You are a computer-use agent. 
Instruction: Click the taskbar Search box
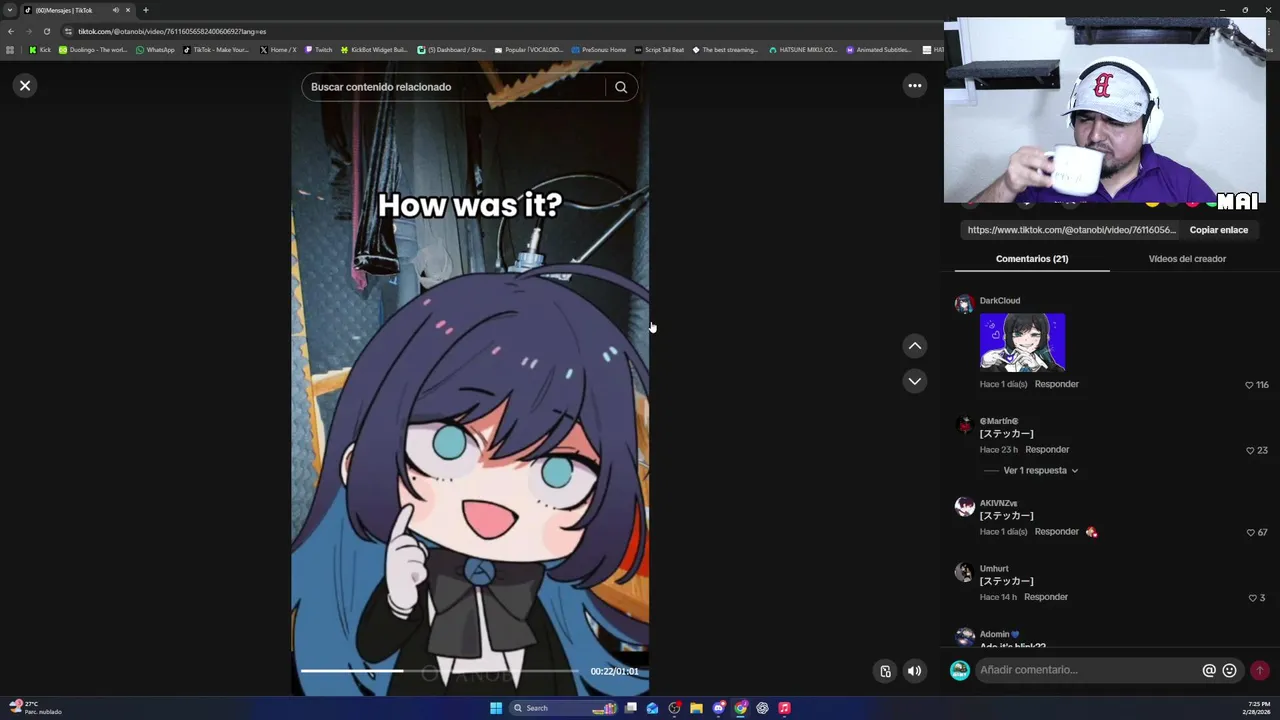point(562,708)
